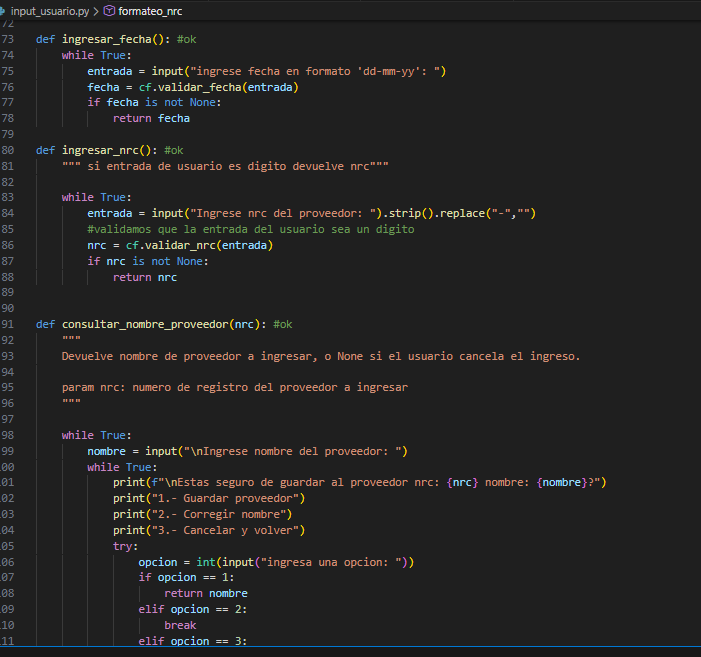Click the formateo_nrc symbol cube icon
The height and width of the screenshot is (657, 701).
point(109,10)
